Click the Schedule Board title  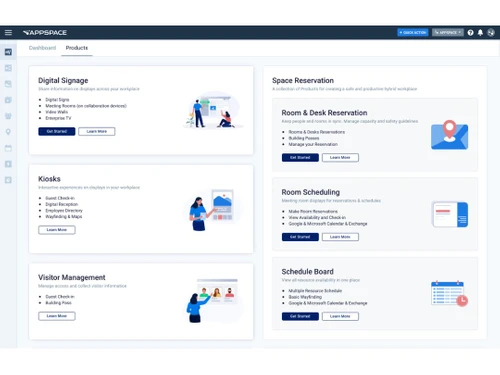[x=307, y=272]
